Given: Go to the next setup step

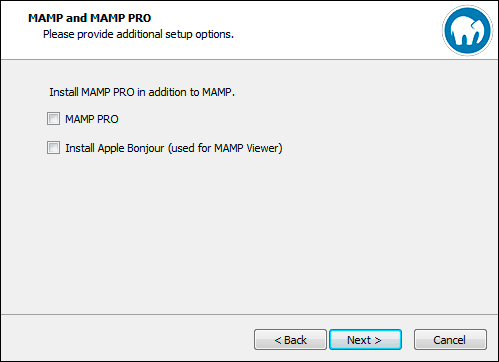Looking at the screenshot, I should coord(365,340).
